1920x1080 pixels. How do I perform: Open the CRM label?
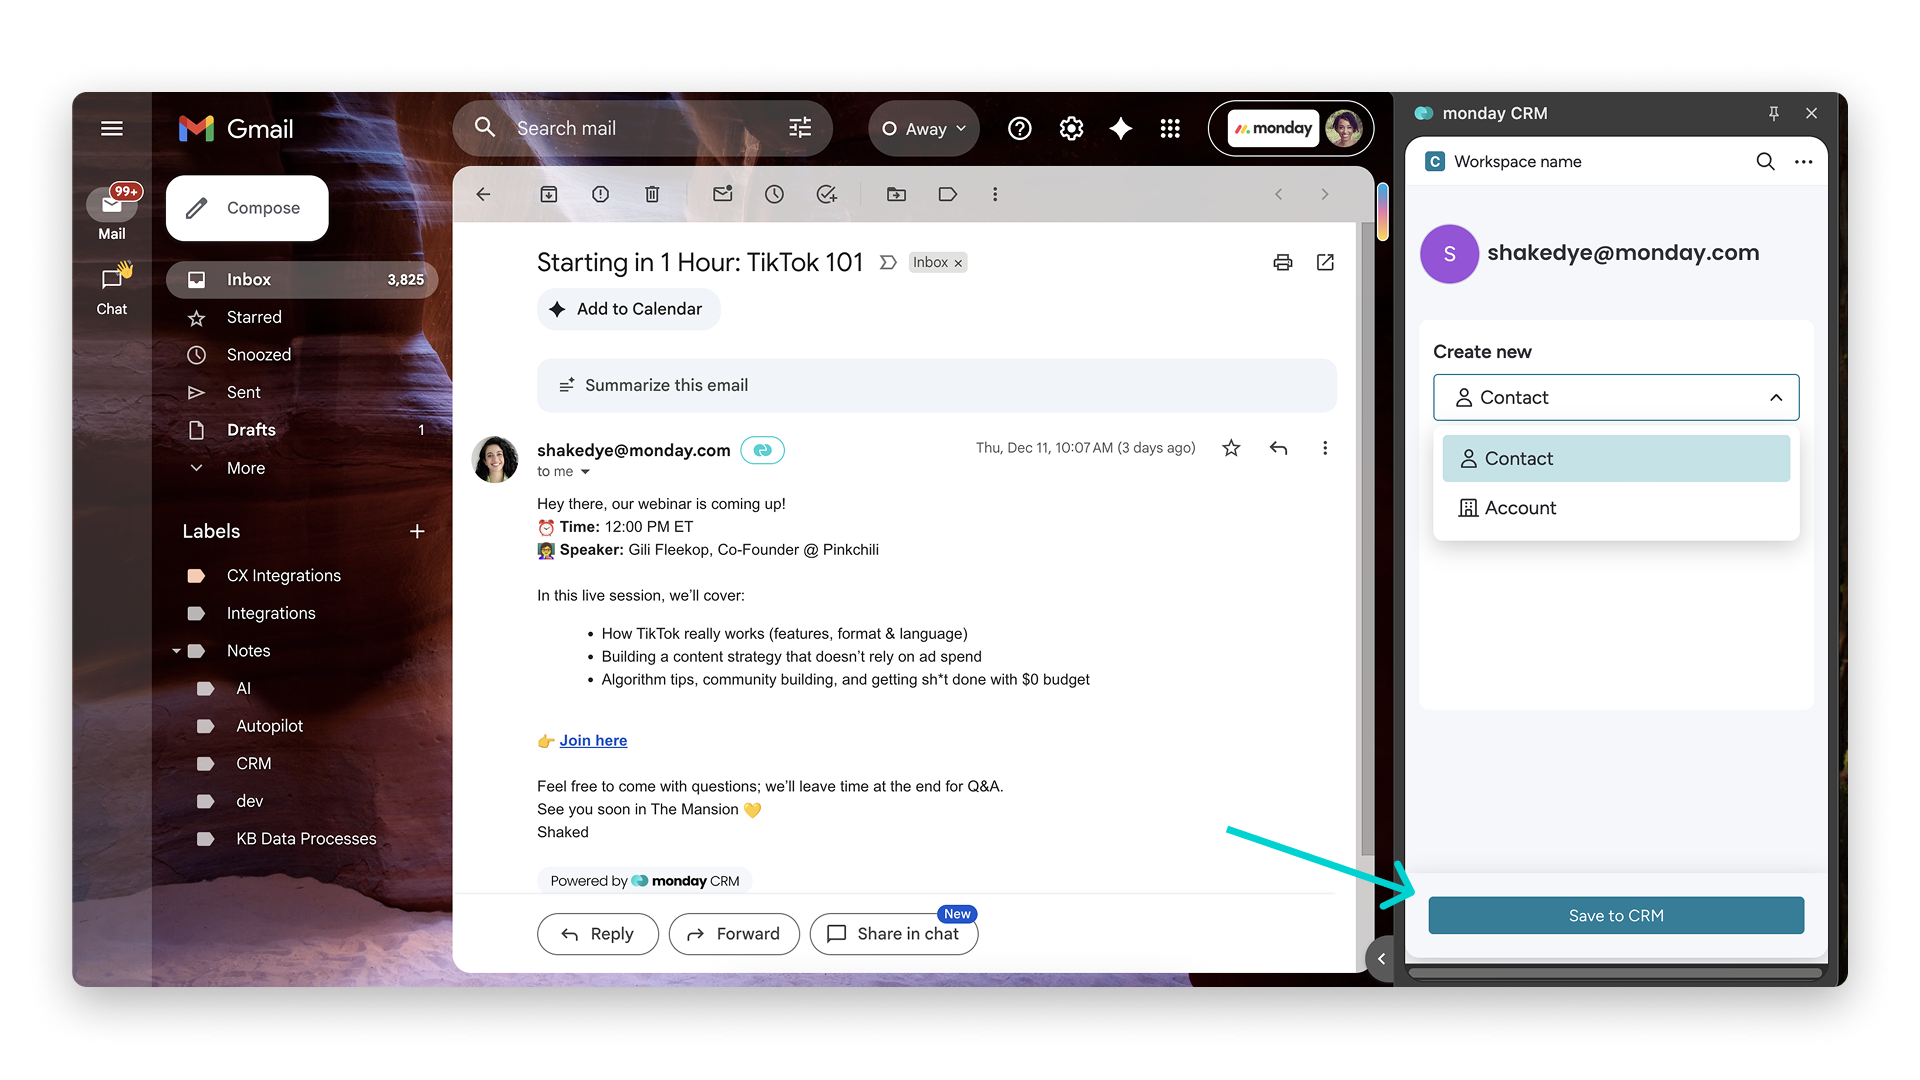253,764
